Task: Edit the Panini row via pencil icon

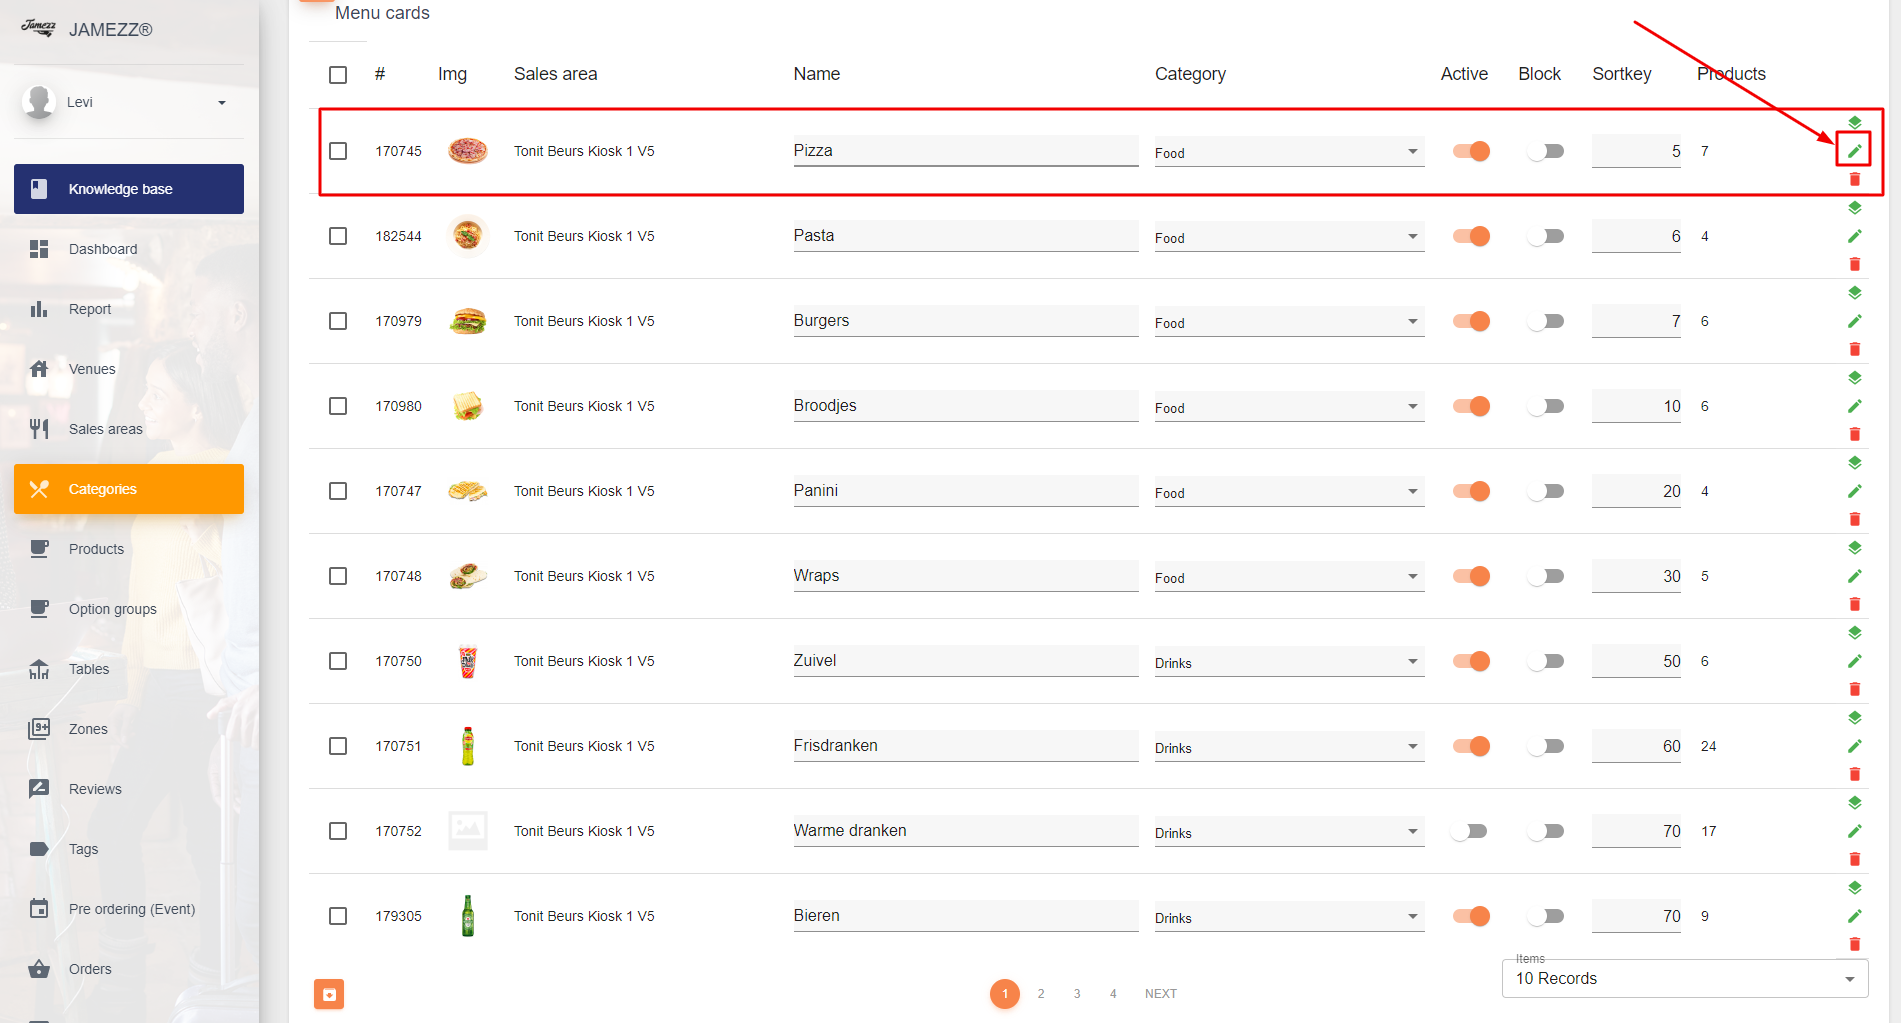Action: tap(1854, 491)
